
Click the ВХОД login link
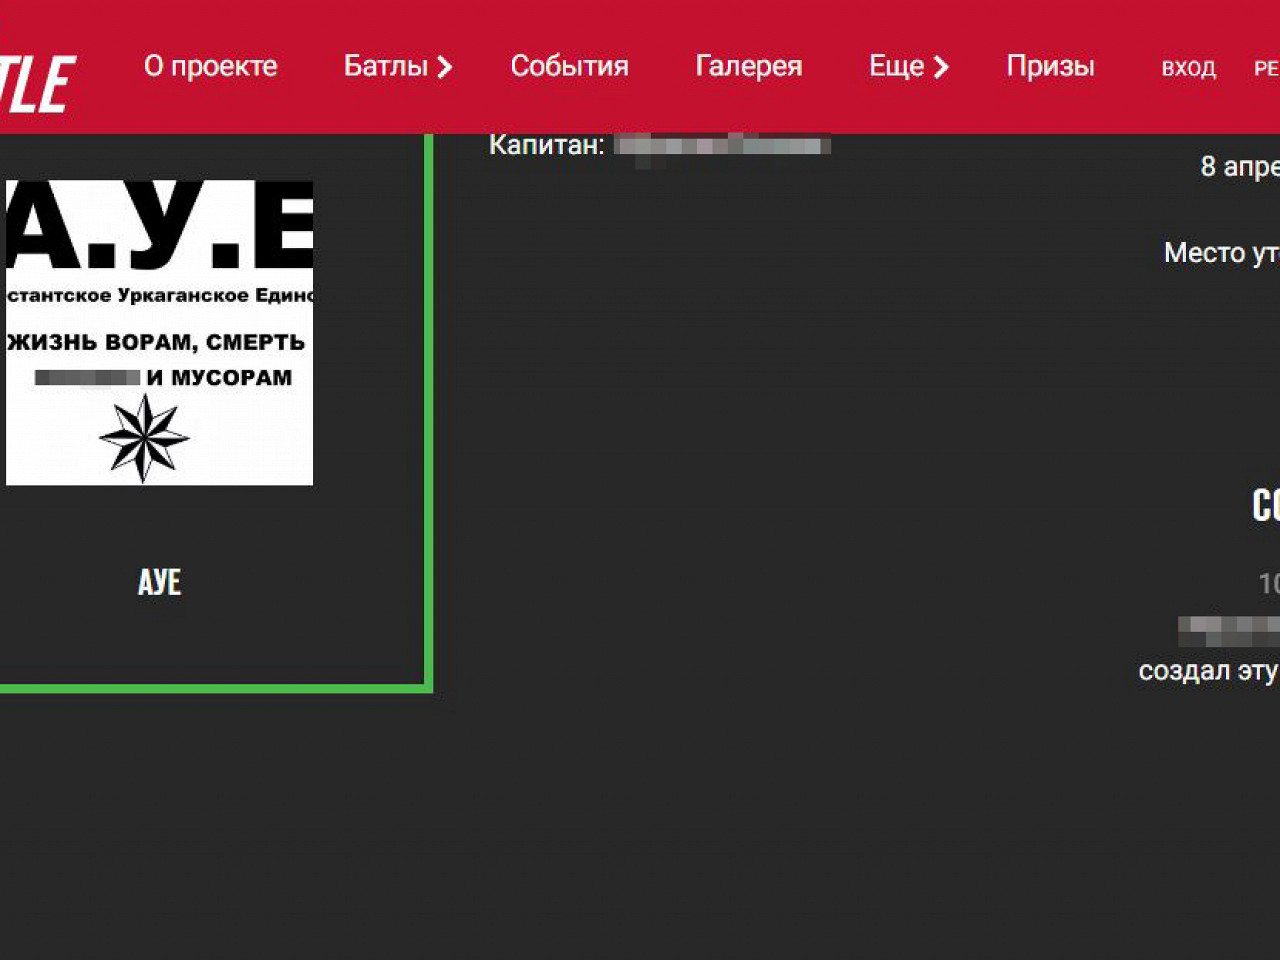[1188, 68]
